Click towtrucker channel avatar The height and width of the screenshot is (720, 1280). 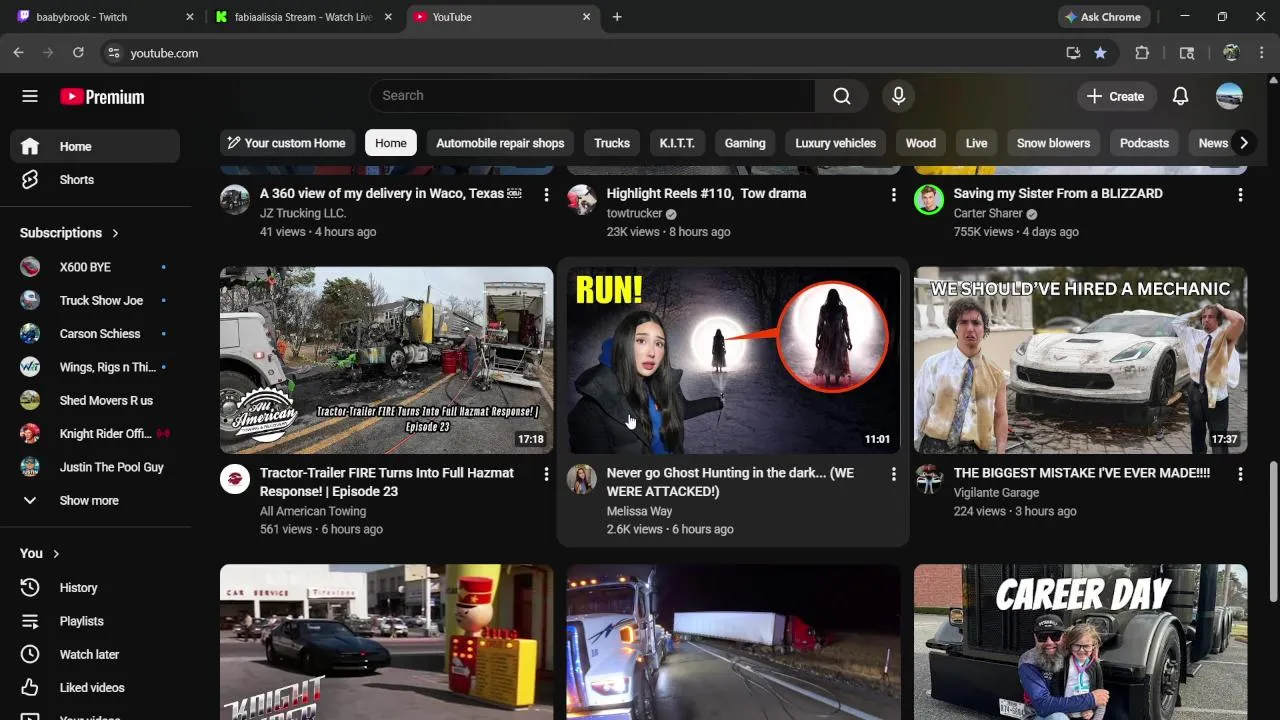click(x=582, y=199)
